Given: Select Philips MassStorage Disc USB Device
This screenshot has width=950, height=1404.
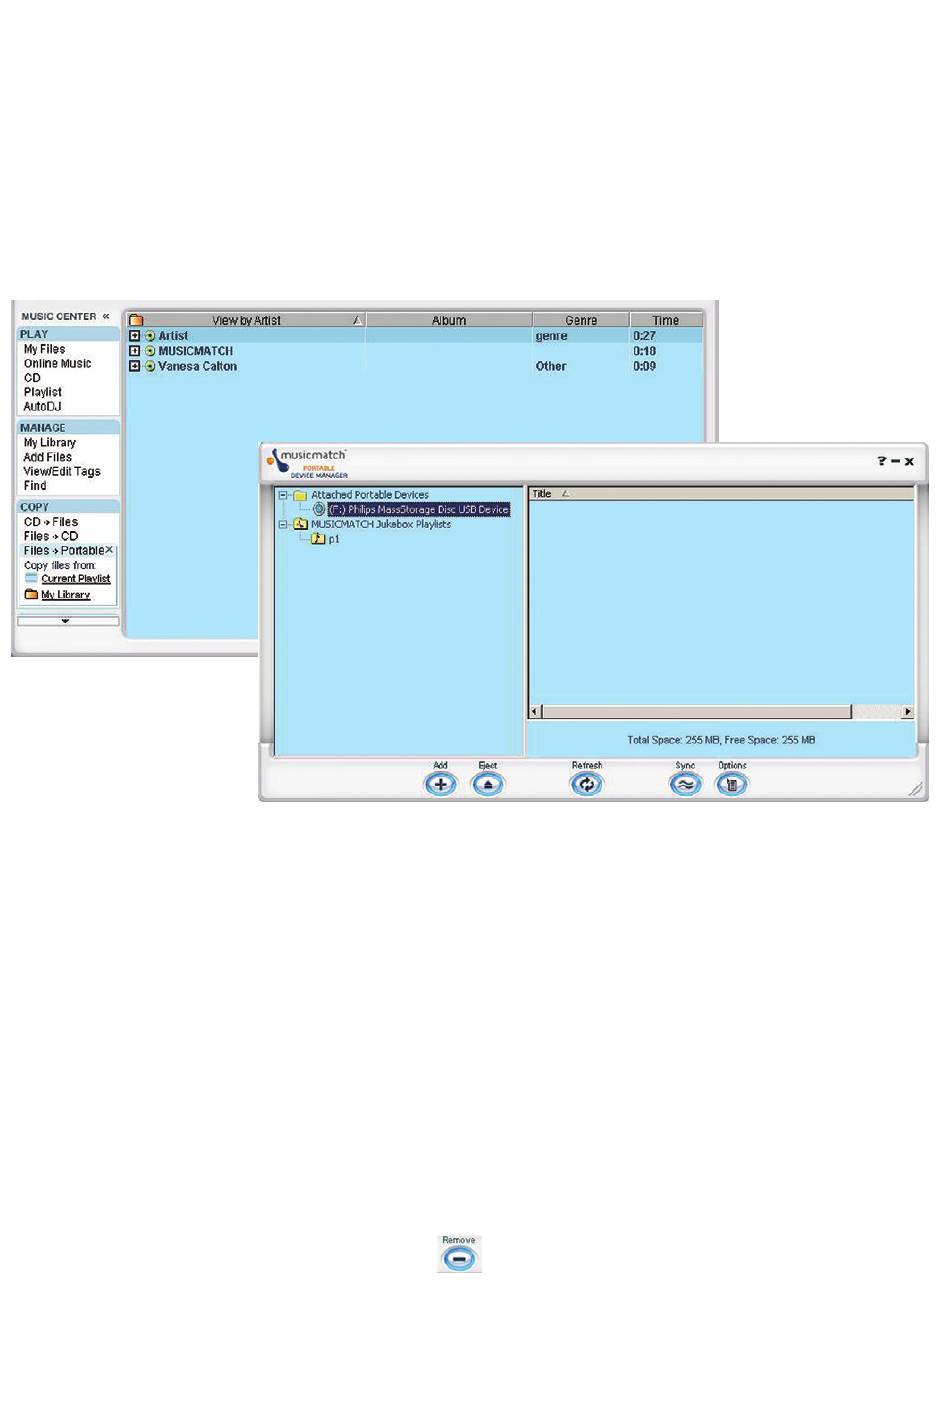Looking at the screenshot, I should point(419,509).
